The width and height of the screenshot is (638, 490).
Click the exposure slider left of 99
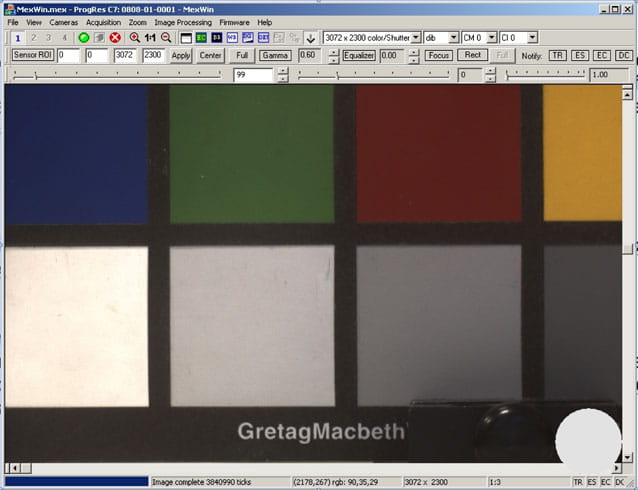[x=120, y=75]
